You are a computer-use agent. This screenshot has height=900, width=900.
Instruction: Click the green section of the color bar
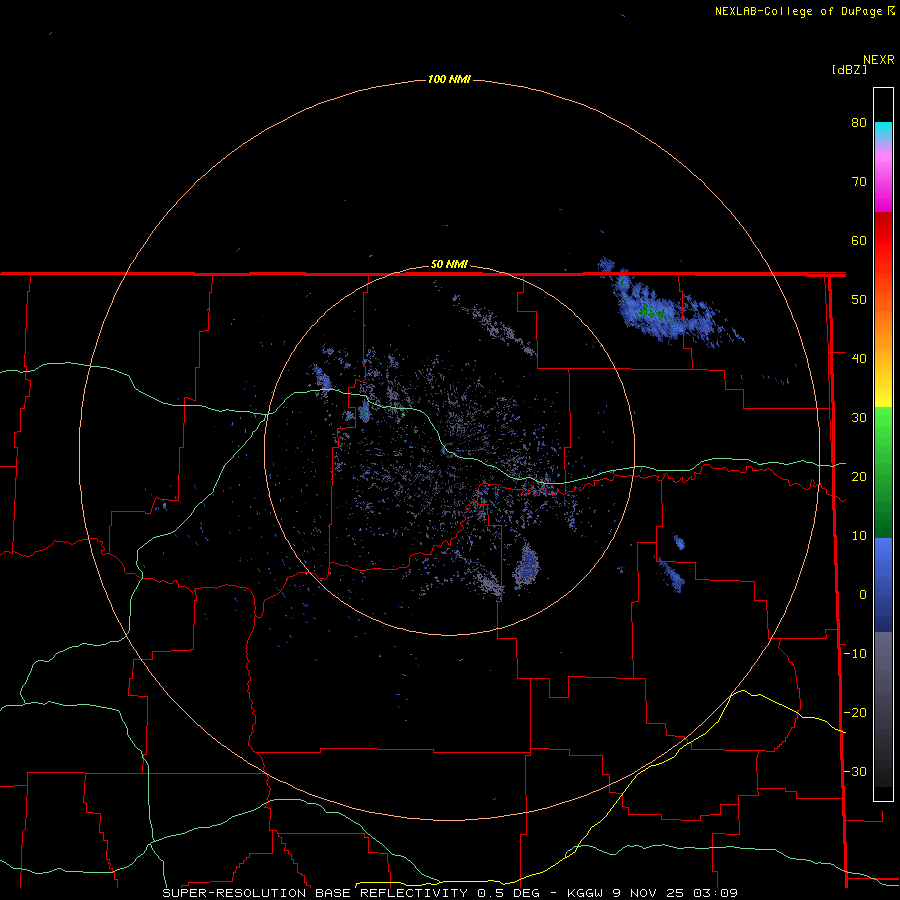click(883, 472)
